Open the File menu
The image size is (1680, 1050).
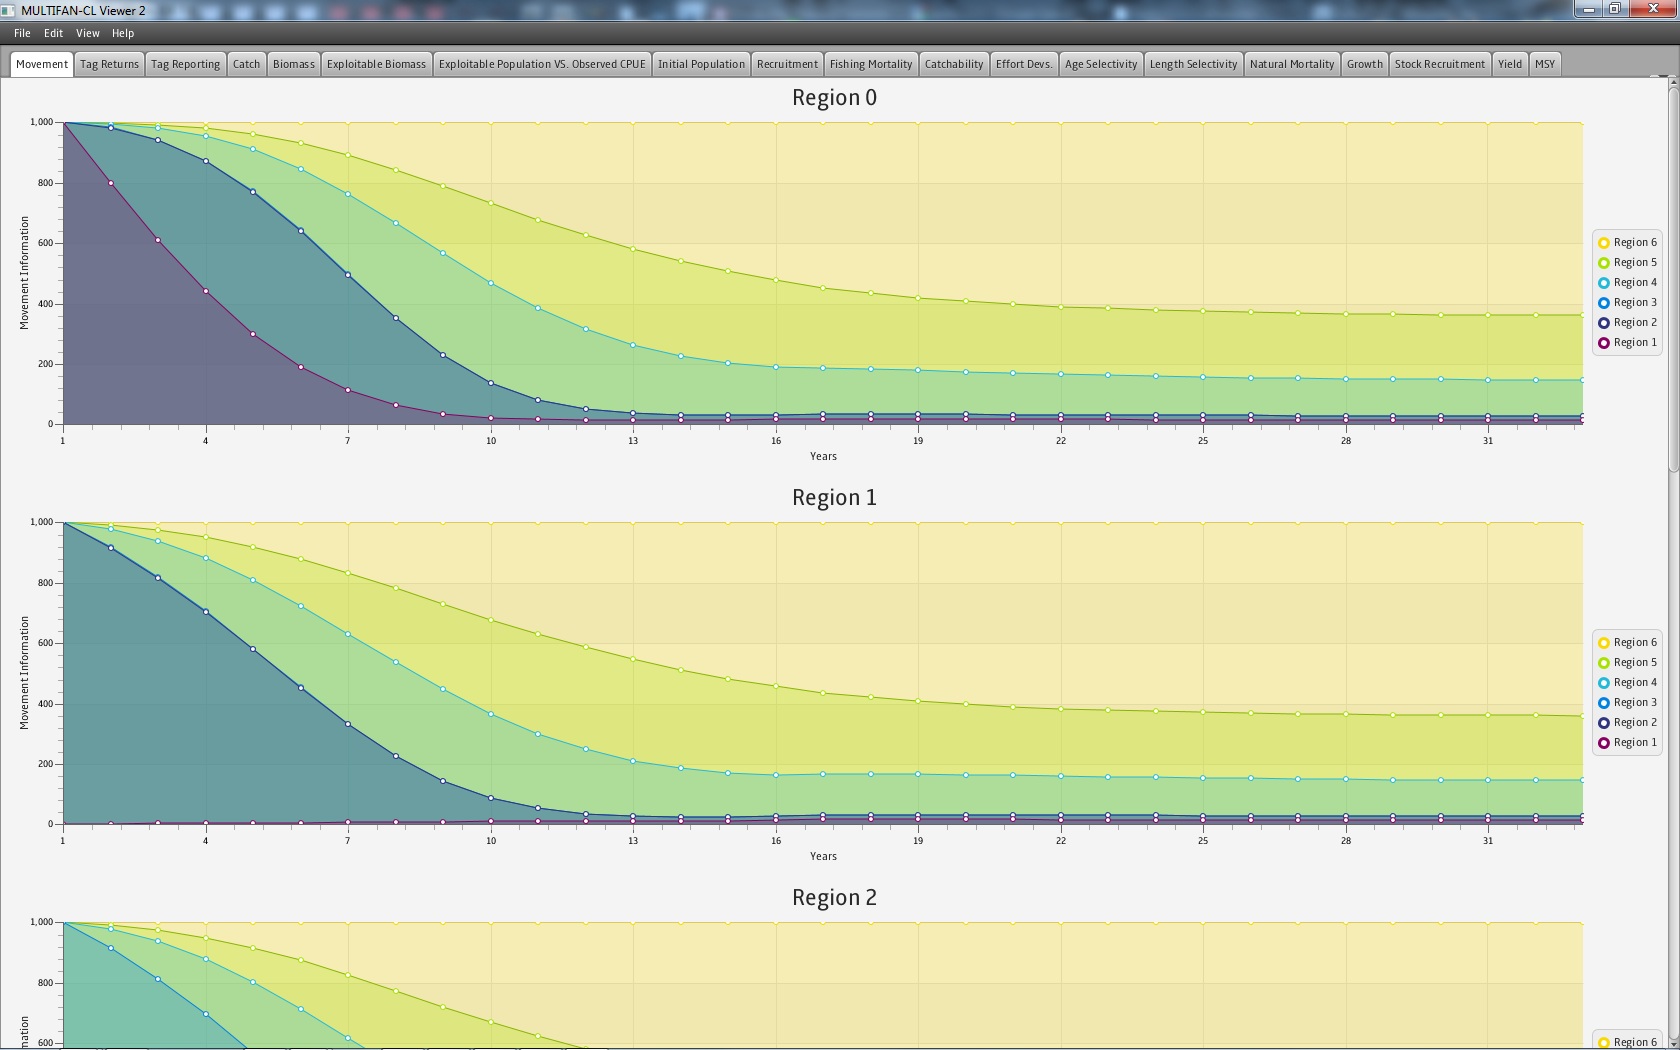pyautogui.click(x=22, y=33)
